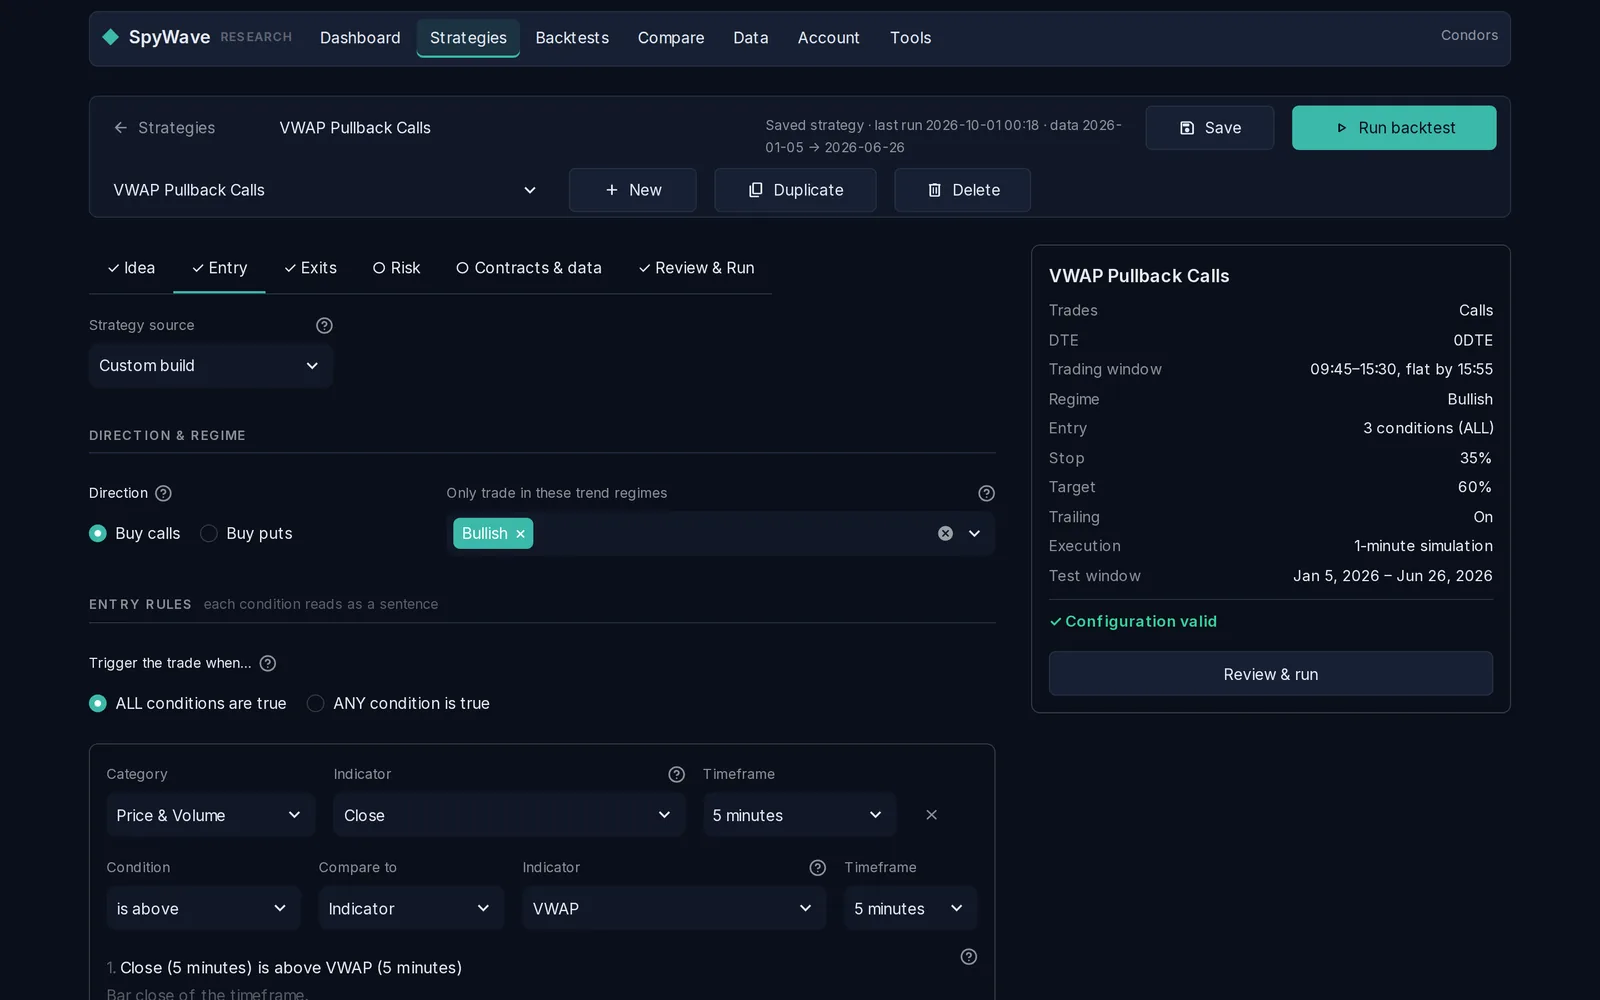
Task: Go to the Dashboard menu
Action: click(360, 38)
